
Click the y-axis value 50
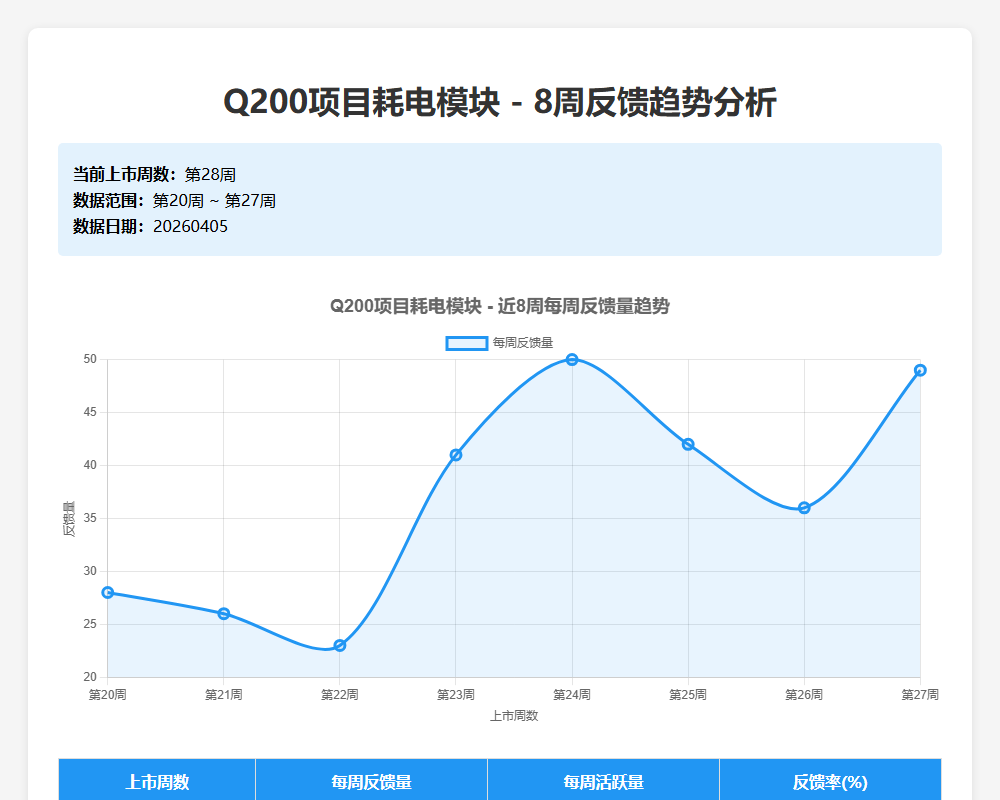tap(90, 359)
